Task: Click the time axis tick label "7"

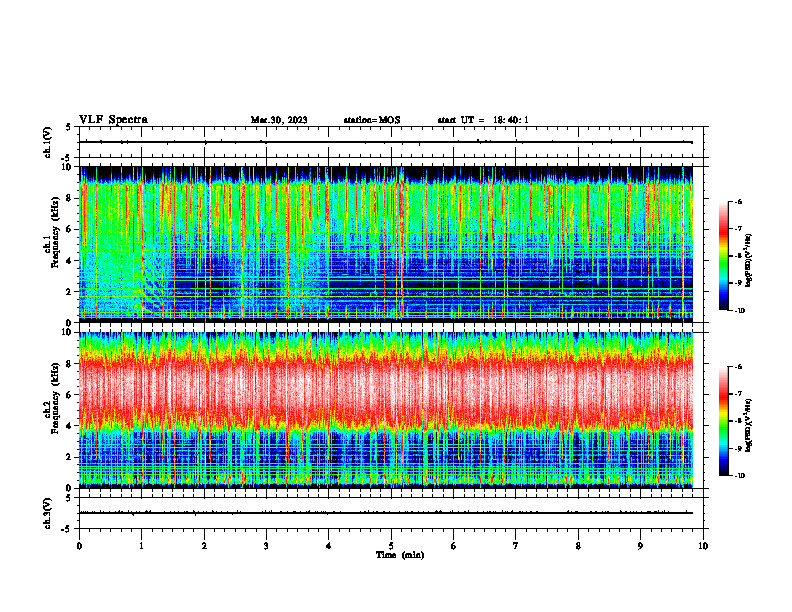Action: point(516,546)
